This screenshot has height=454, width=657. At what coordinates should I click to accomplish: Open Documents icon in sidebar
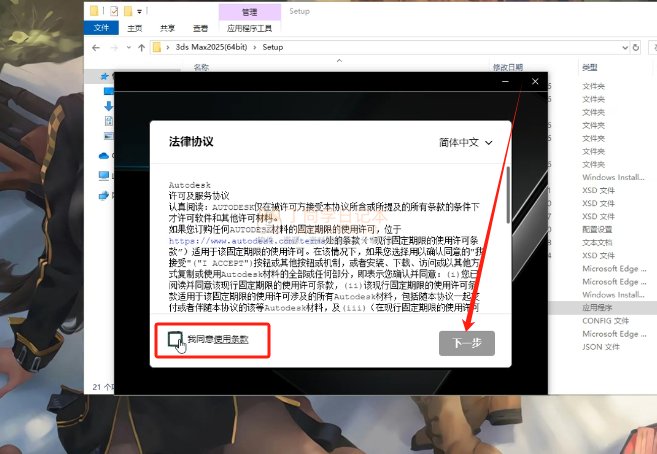pyautogui.click(x=109, y=121)
